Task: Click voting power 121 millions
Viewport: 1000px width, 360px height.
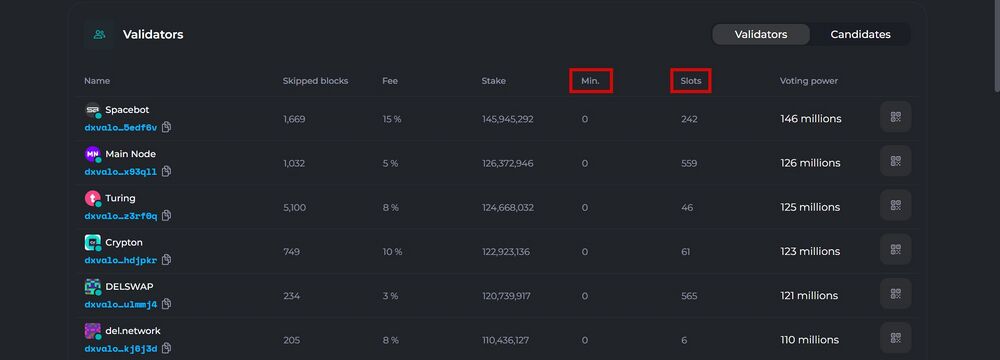Action: [809, 296]
